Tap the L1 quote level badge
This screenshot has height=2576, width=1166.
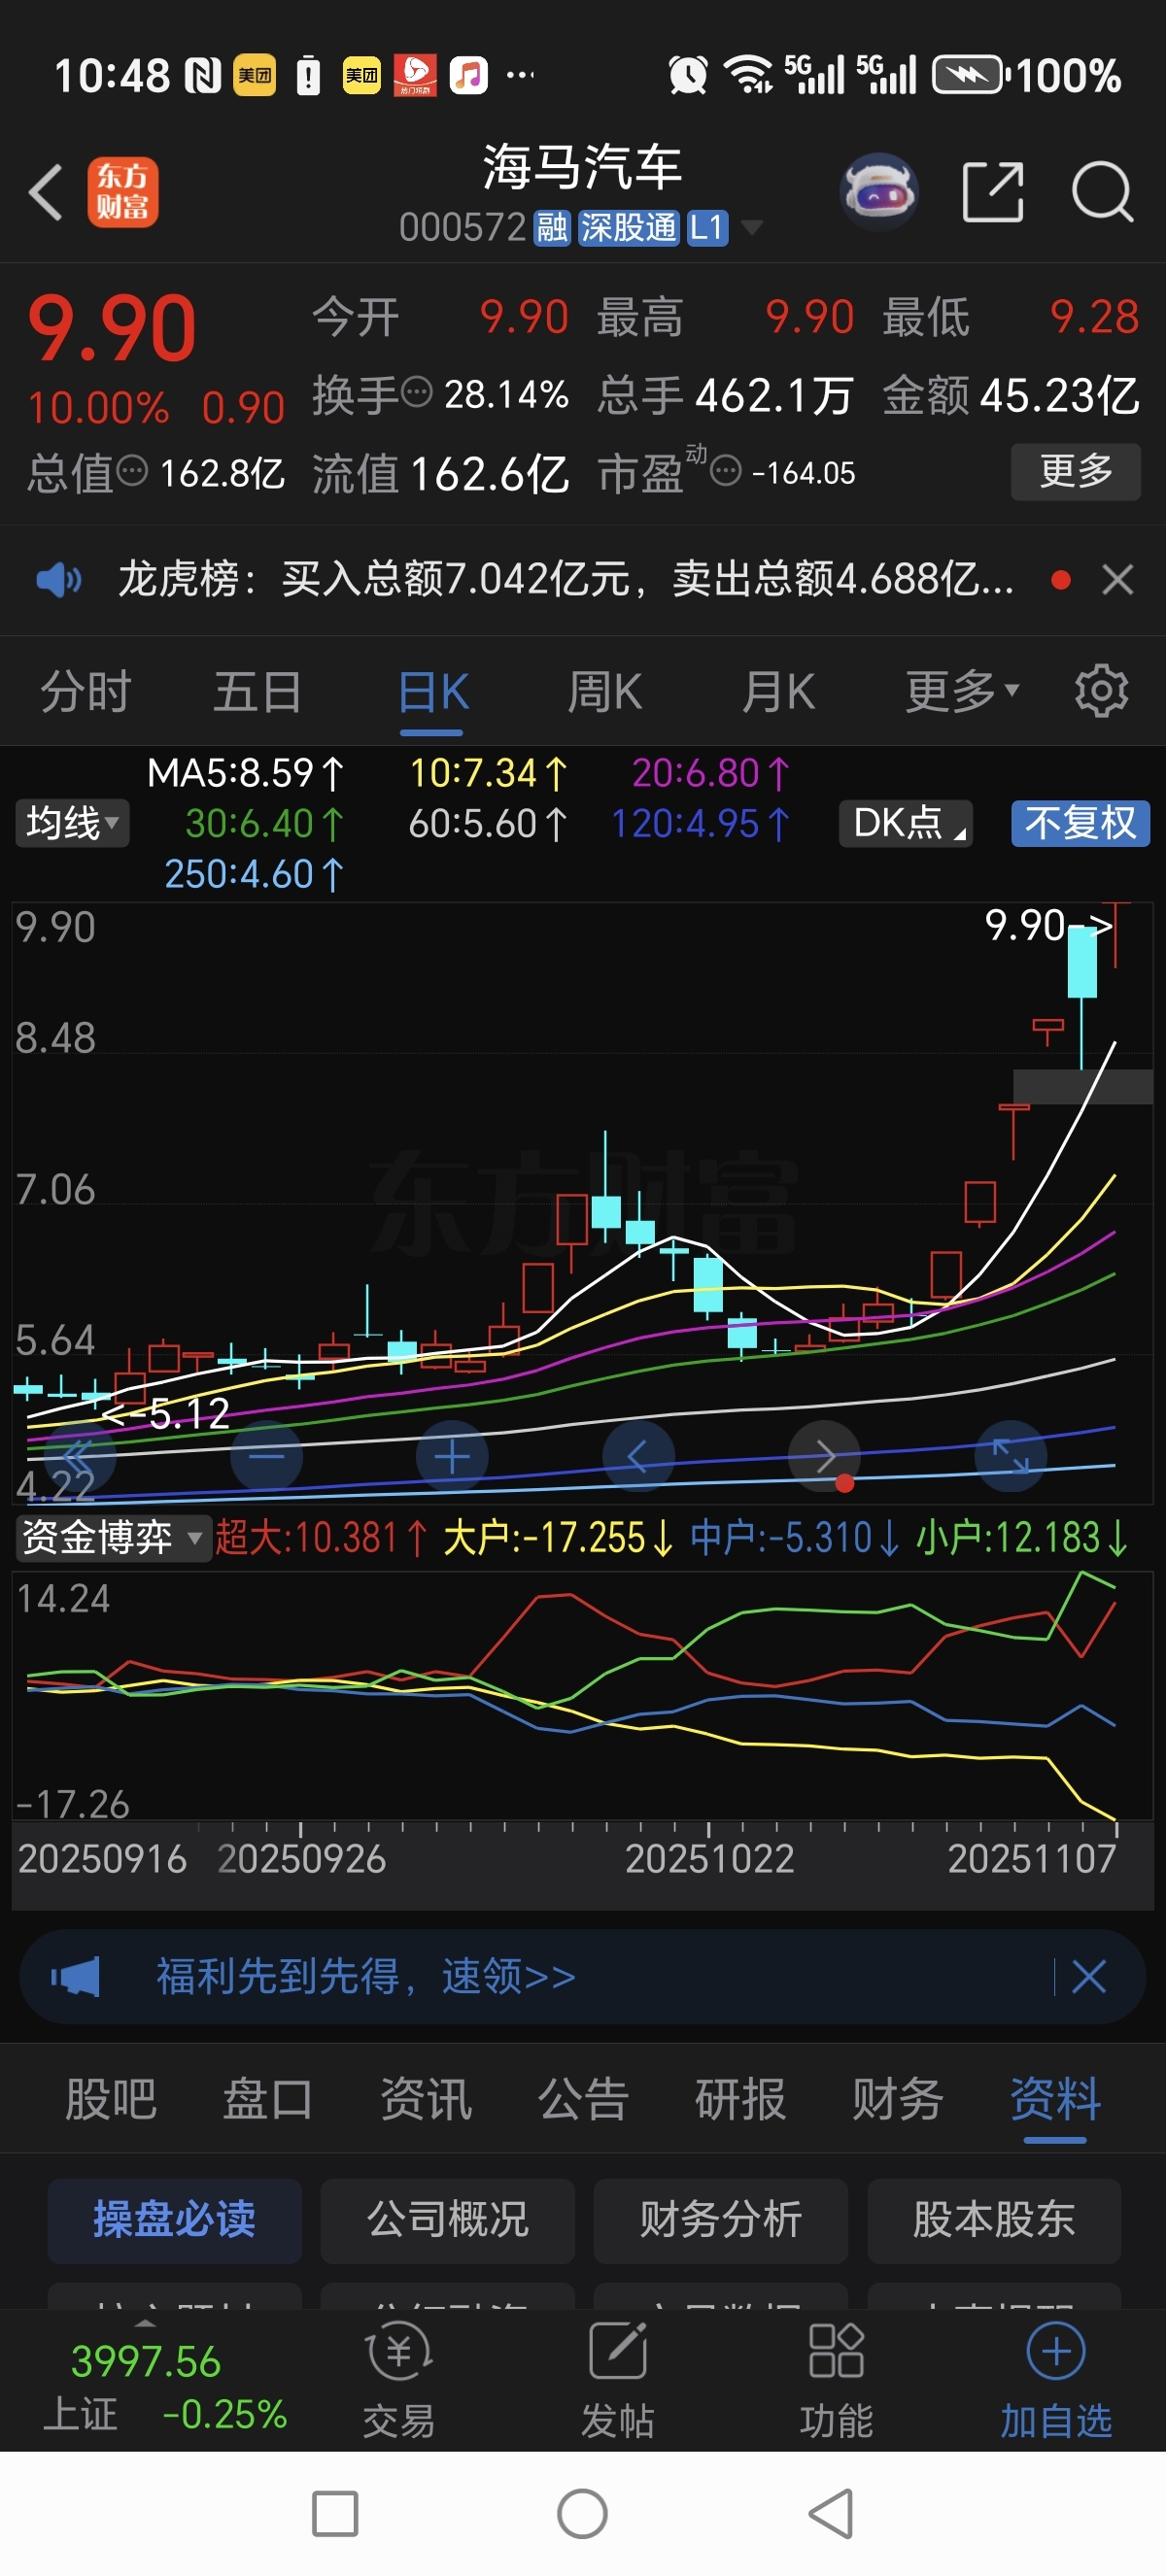(x=707, y=228)
